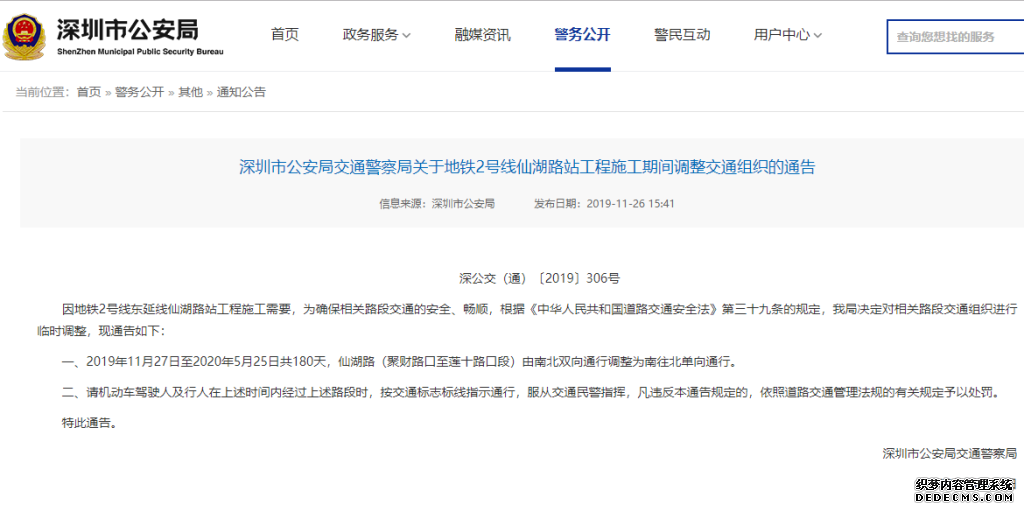The width and height of the screenshot is (1024, 512).
Task: Focus the 查询您想找的服务 search box
Action: (x=955, y=37)
